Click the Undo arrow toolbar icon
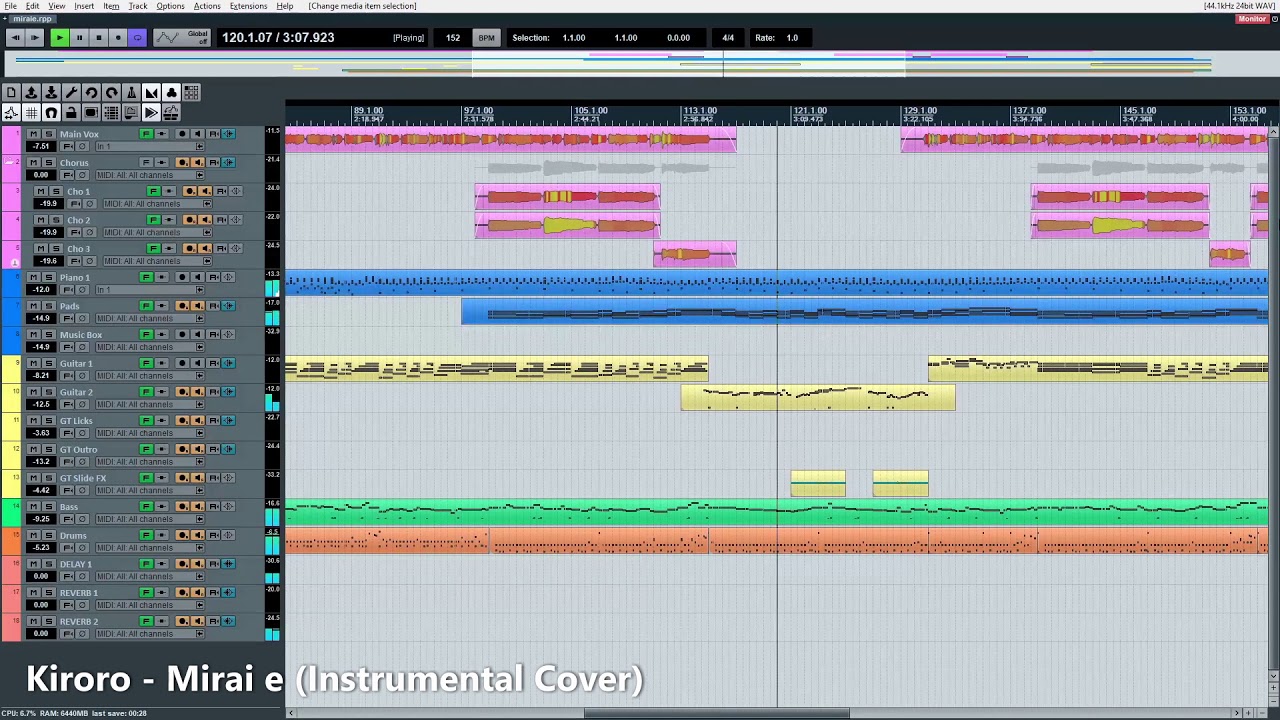 coord(91,92)
